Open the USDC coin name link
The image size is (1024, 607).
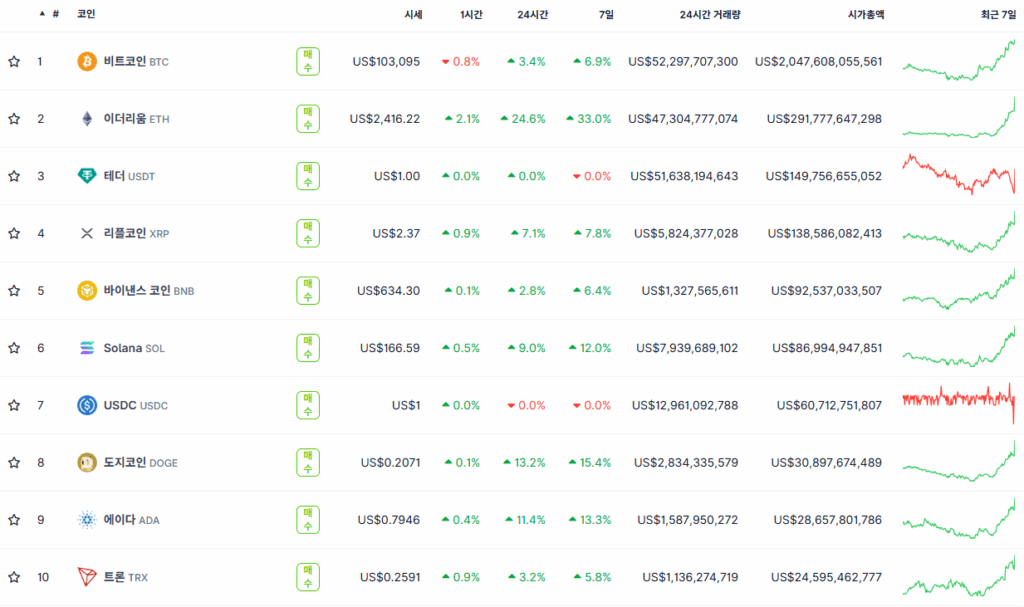tap(135, 405)
